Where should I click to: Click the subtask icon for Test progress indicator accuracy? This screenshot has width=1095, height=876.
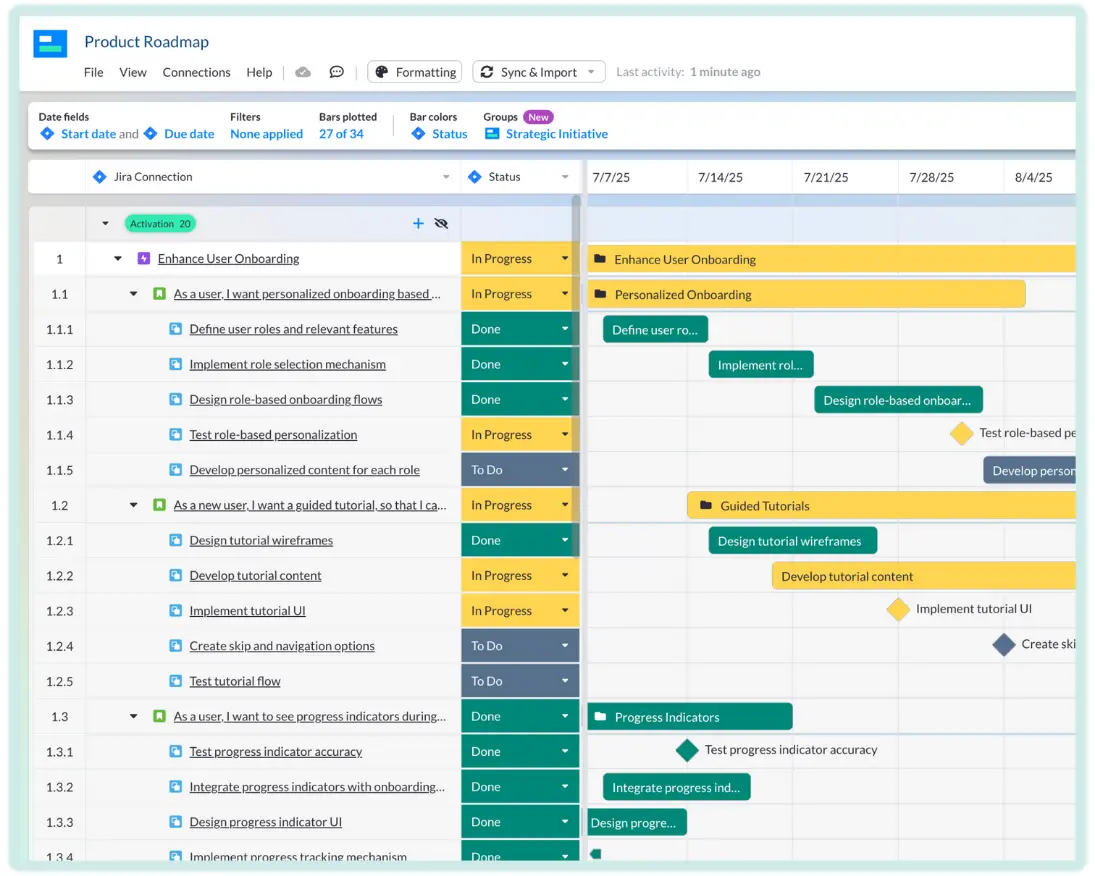click(x=176, y=751)
